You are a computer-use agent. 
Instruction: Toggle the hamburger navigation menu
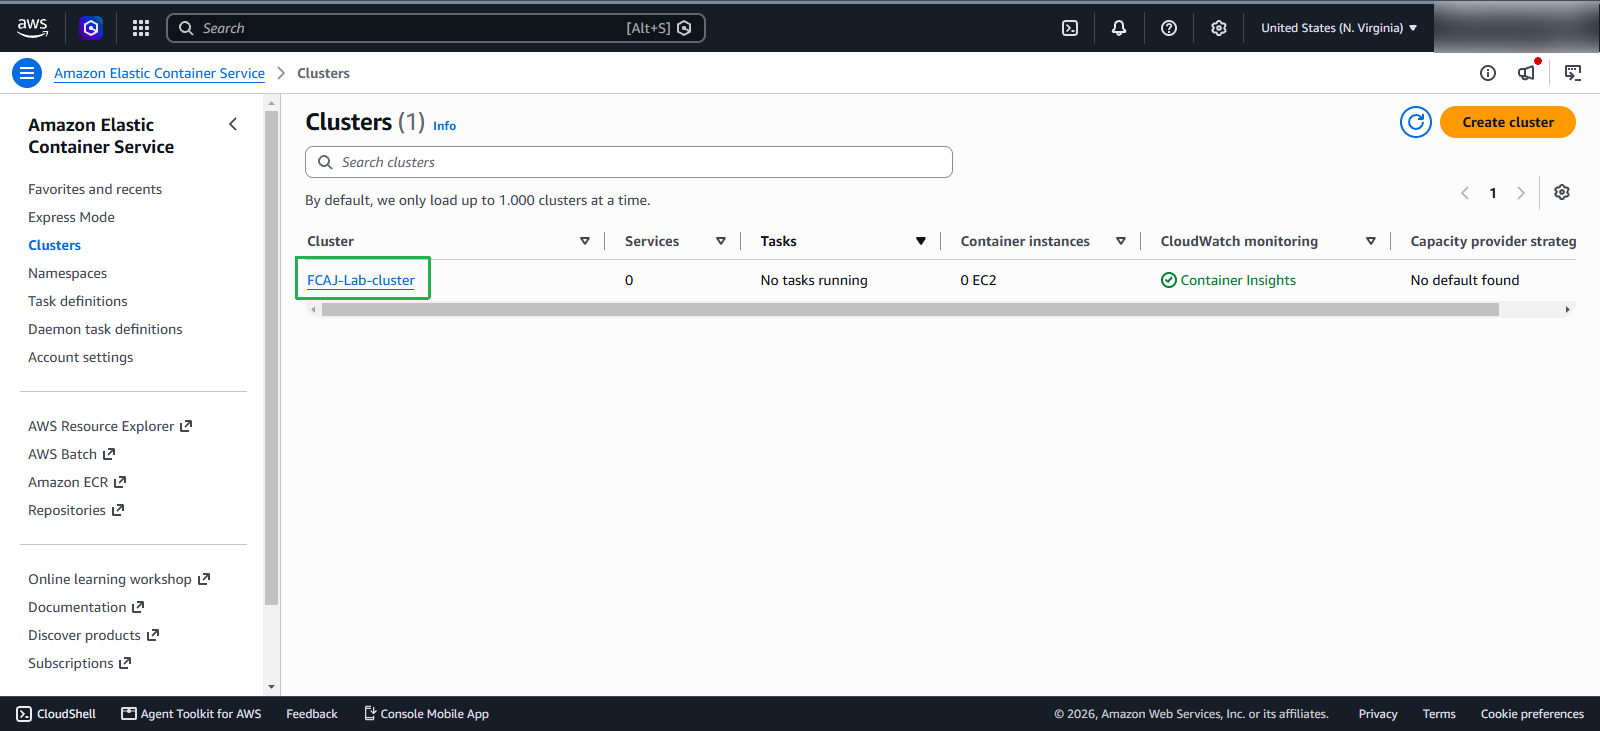27,73
